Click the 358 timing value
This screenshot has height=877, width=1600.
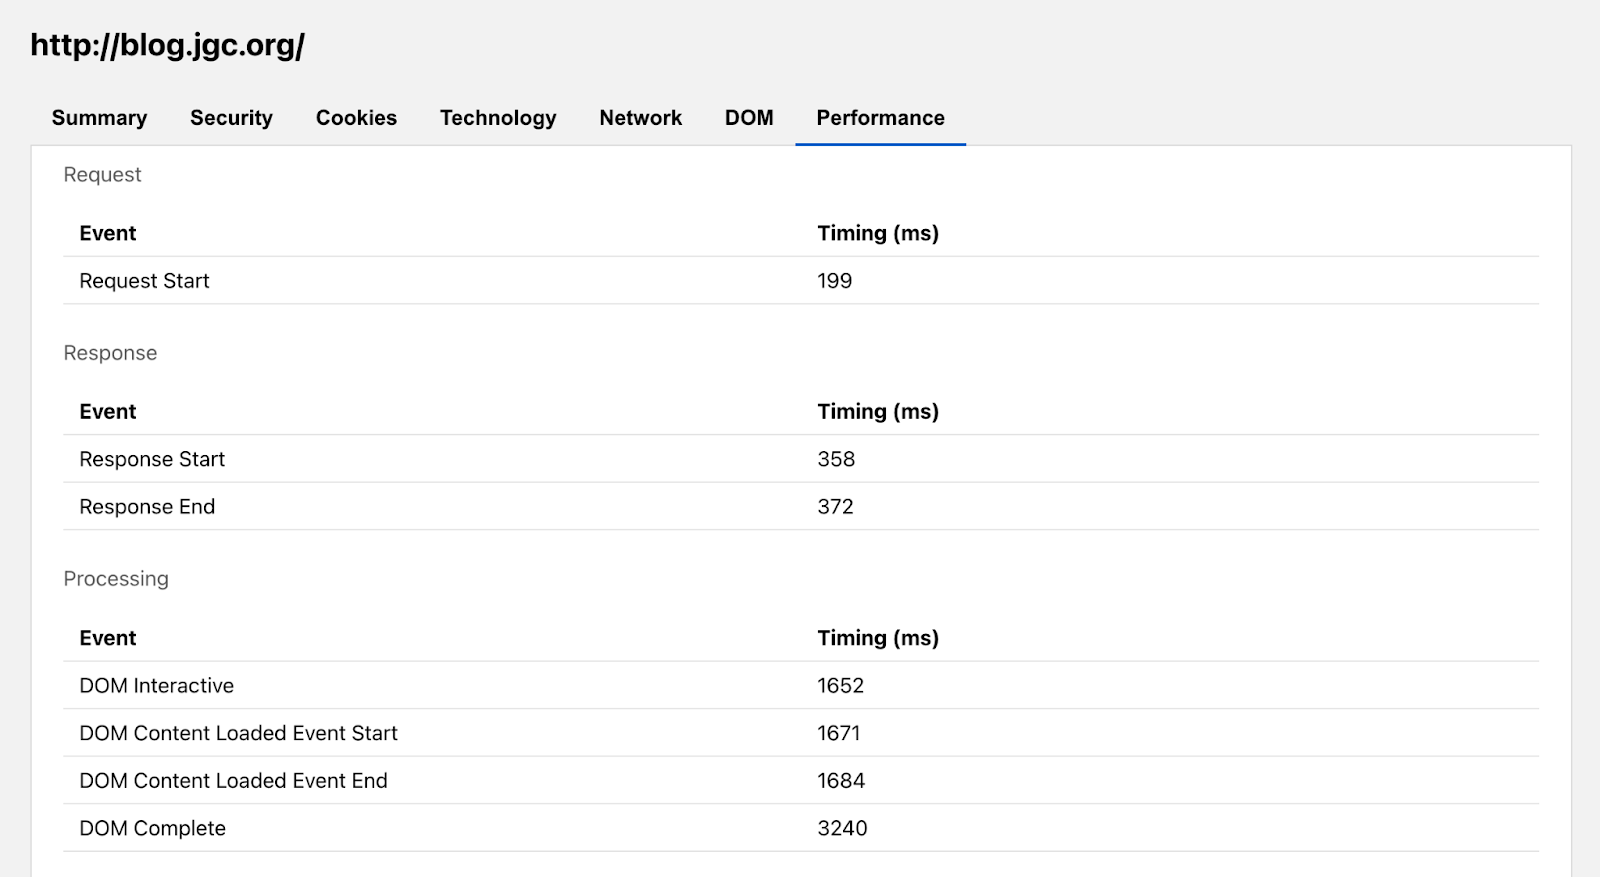click(836, 459)
